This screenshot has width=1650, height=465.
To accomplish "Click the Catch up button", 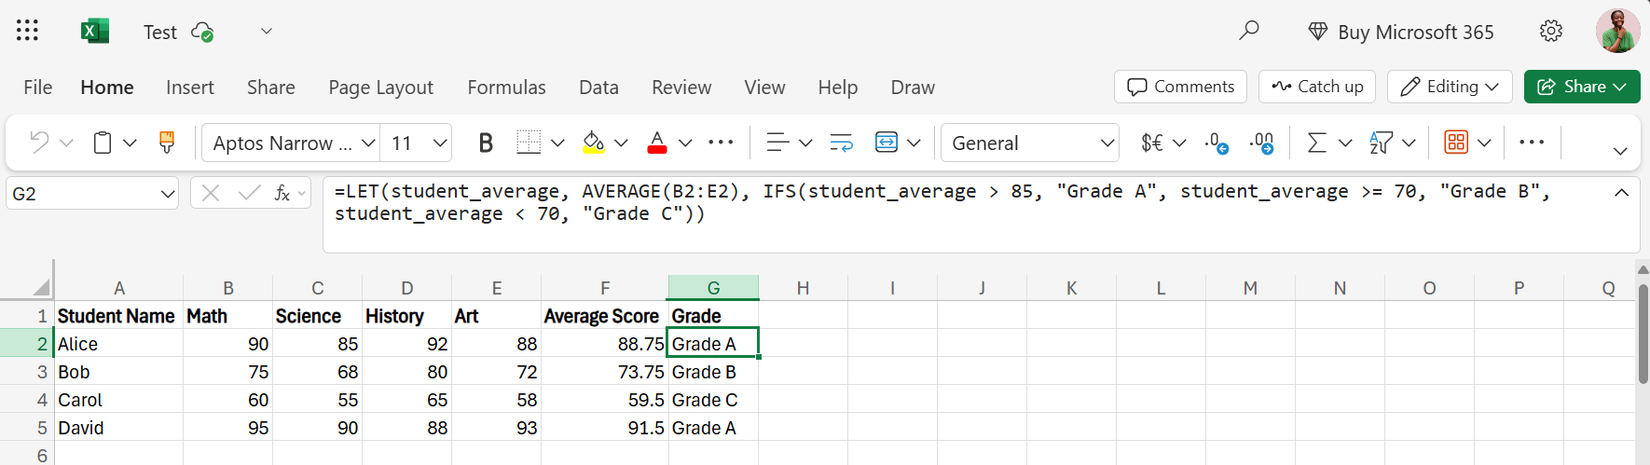I will pyautogui.click(x=1317, y=87).
